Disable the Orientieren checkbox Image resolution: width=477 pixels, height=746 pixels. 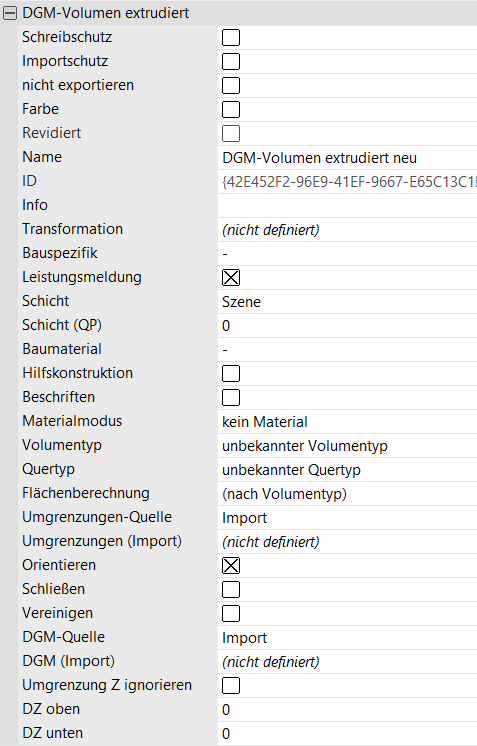point(231,565)
